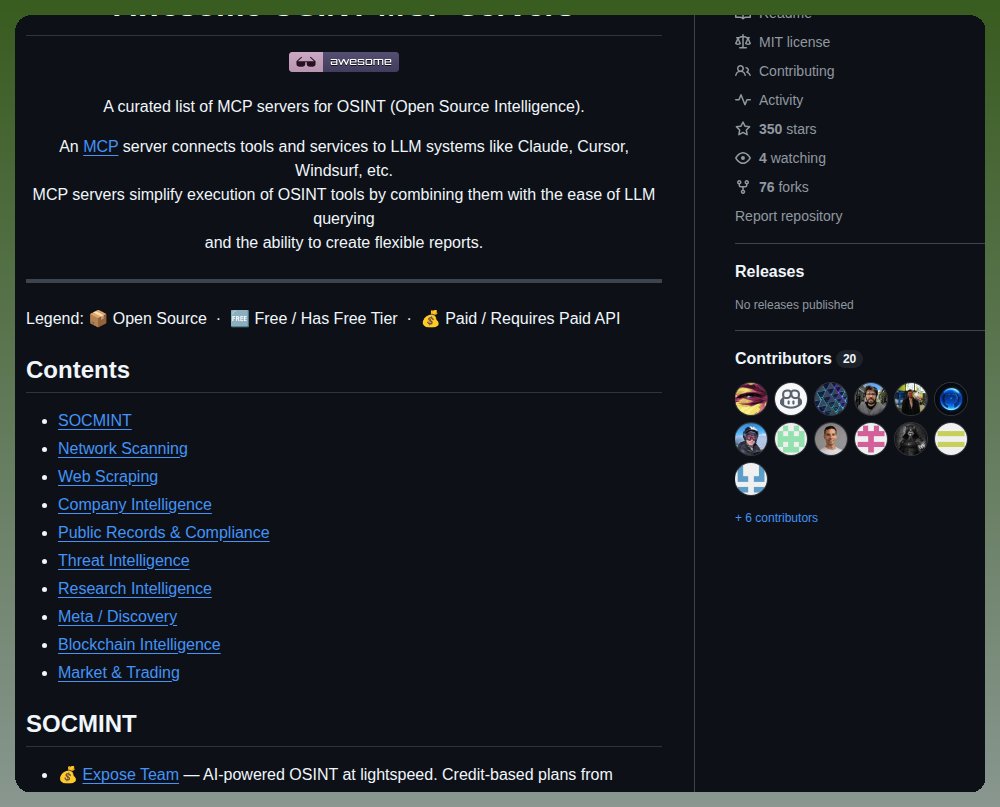
Task: Jump to Network Scanning section
Action: (122, 448)
